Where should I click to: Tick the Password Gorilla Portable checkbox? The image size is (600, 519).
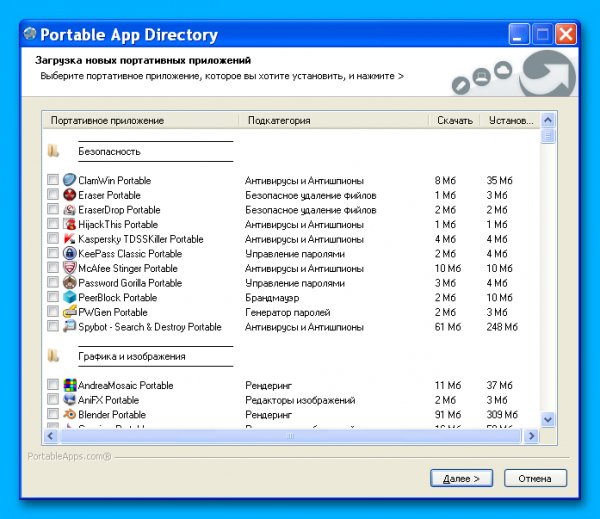[x=53, y=282]
